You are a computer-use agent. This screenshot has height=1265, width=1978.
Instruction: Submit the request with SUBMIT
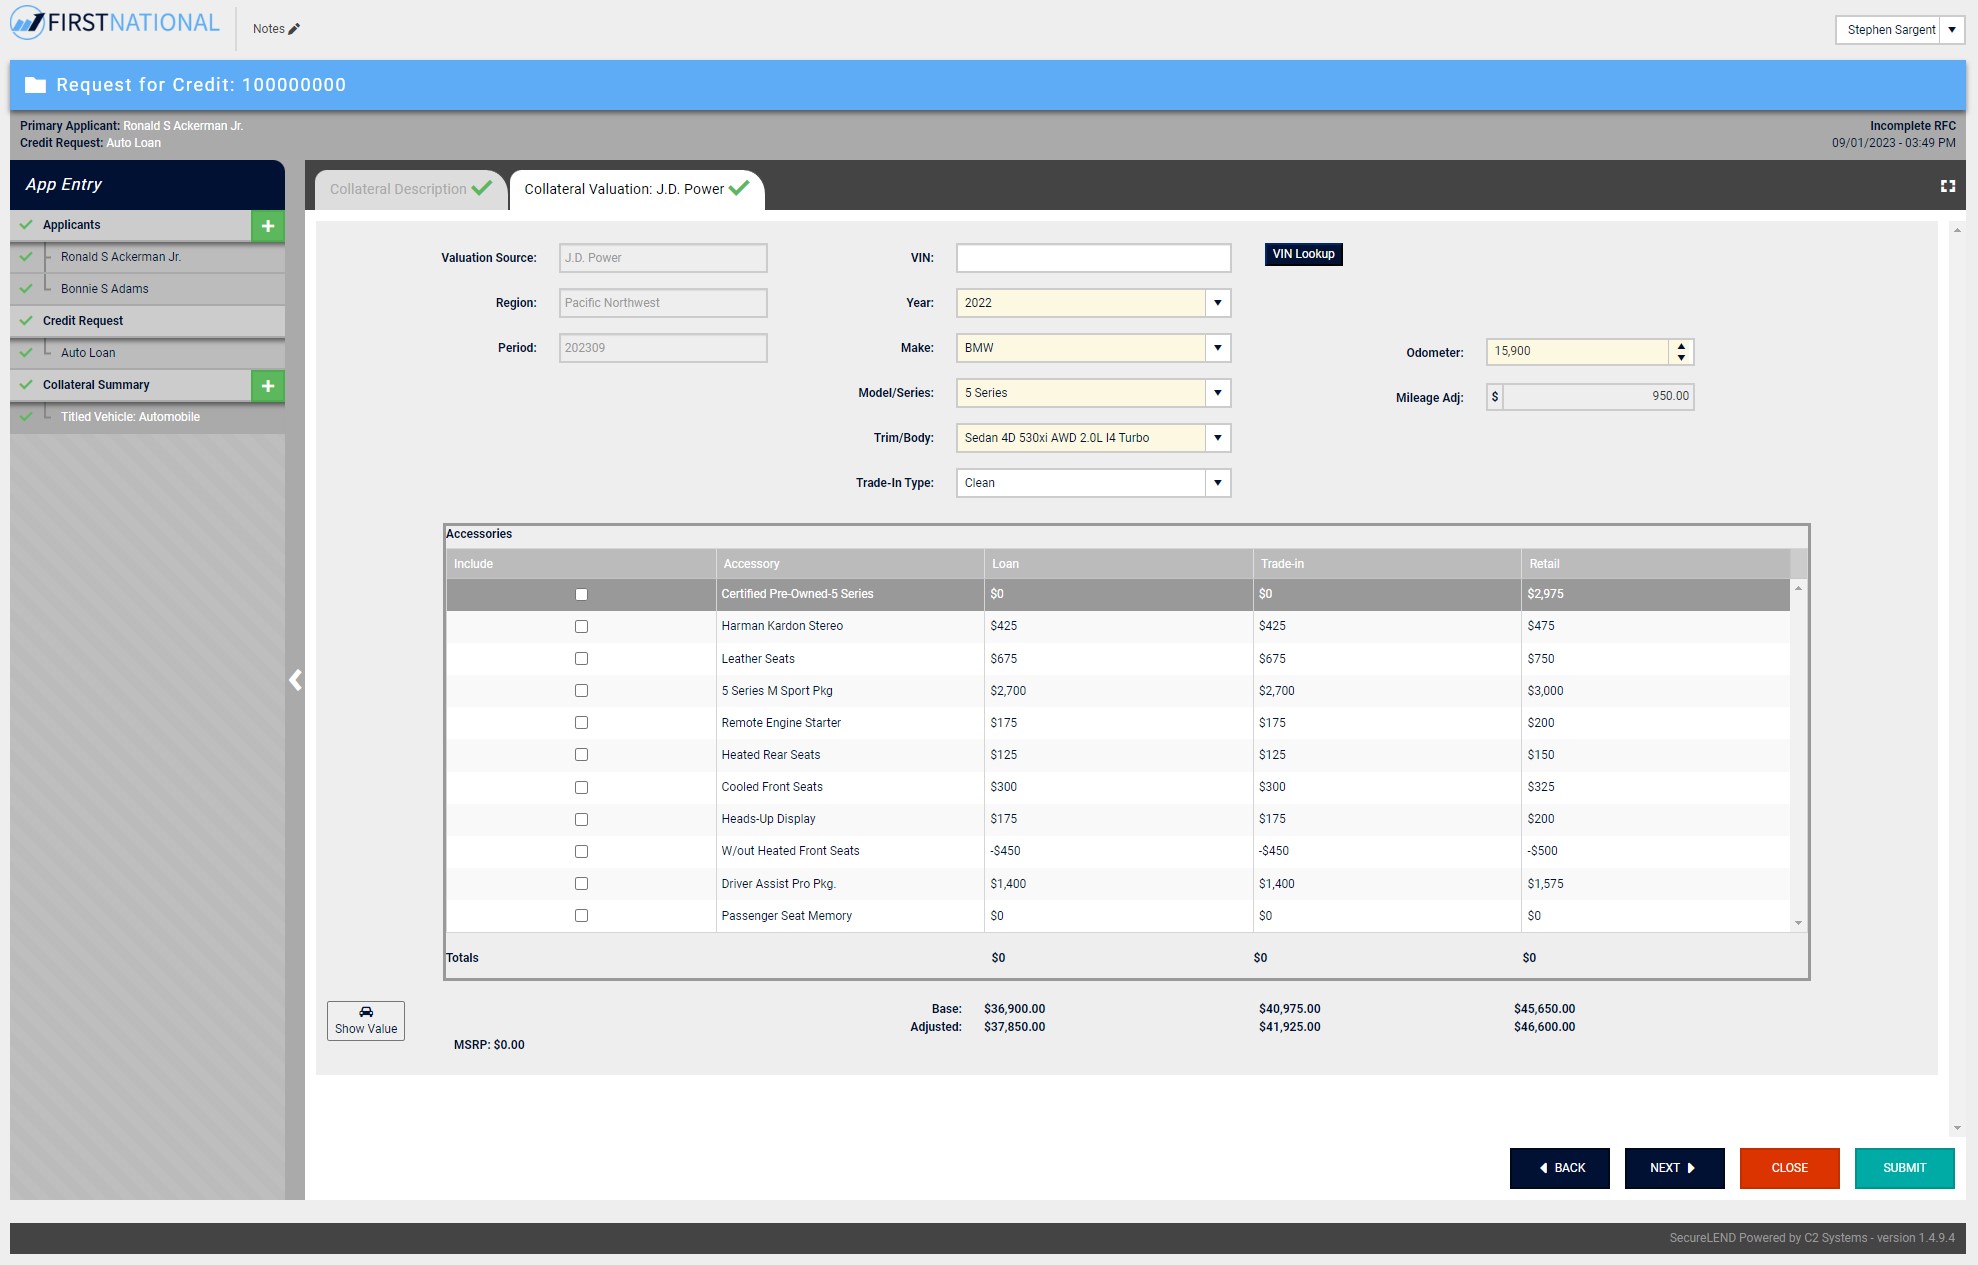point(1905,1168)
